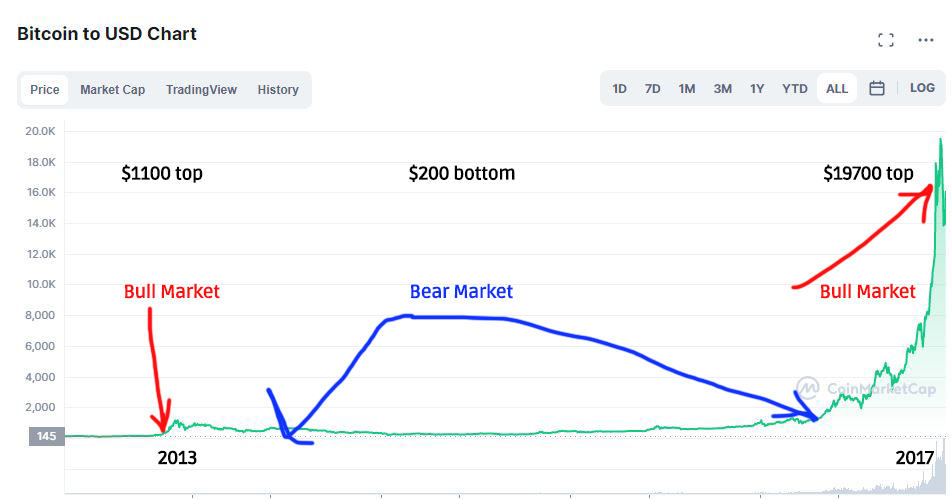
Task: Choose the 3M time range
Action: point(723,88)
